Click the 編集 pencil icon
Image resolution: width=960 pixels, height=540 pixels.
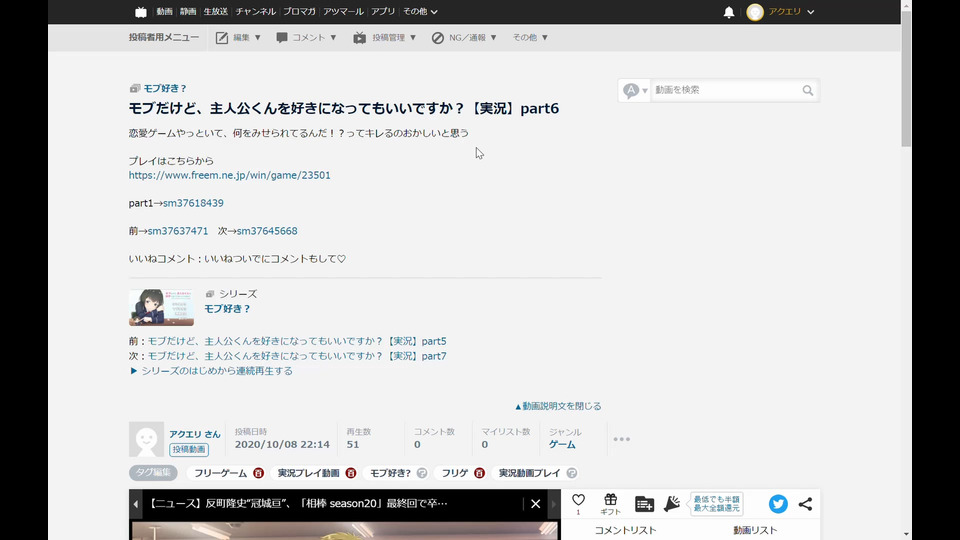click(222, 38)
